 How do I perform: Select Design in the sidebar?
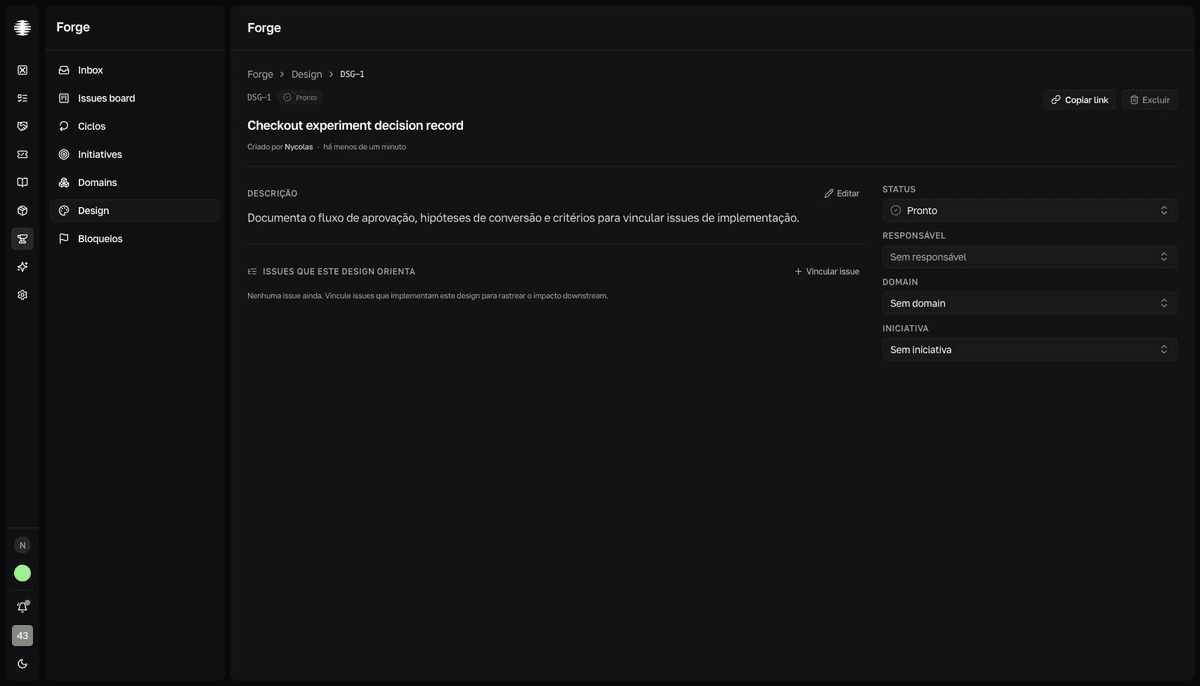[135, 210]
